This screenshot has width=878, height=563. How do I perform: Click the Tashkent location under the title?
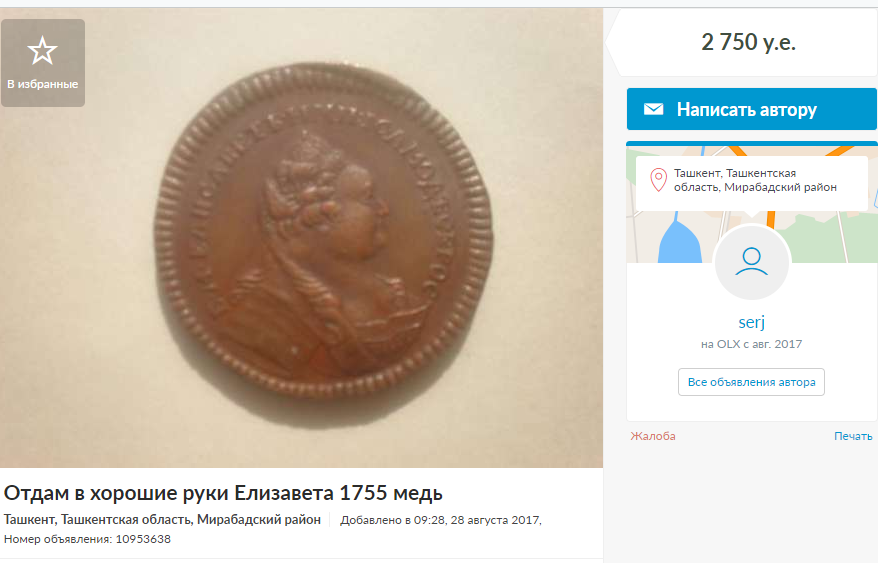click(x=162, y=519)
